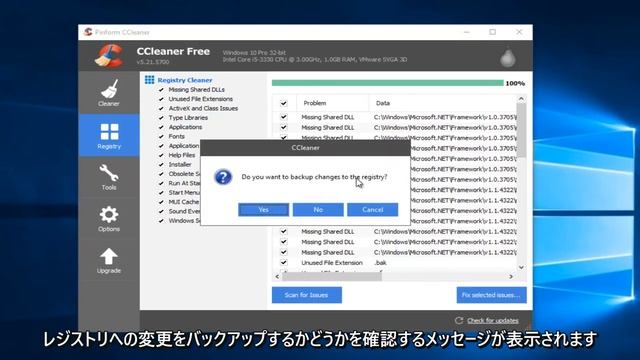Click the CCleaner logo in header
Screen dimensions: 640x360
109,56
